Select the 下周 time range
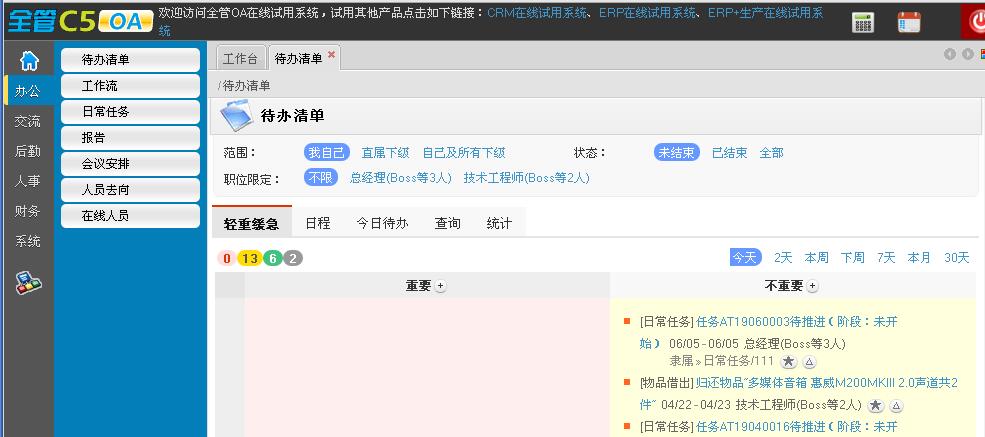 pyautogui.click(x=853, y=257)
